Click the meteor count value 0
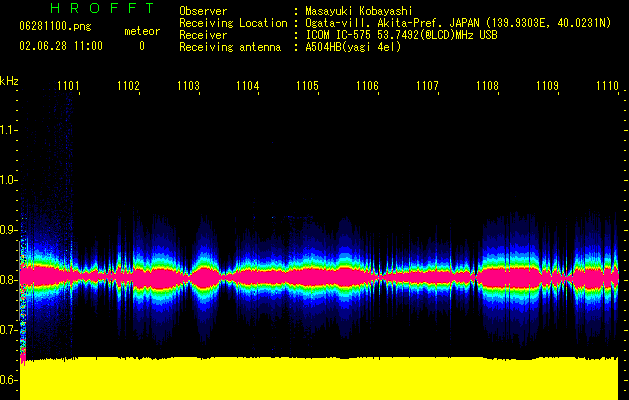629x400 pixels. coord(142,46)
